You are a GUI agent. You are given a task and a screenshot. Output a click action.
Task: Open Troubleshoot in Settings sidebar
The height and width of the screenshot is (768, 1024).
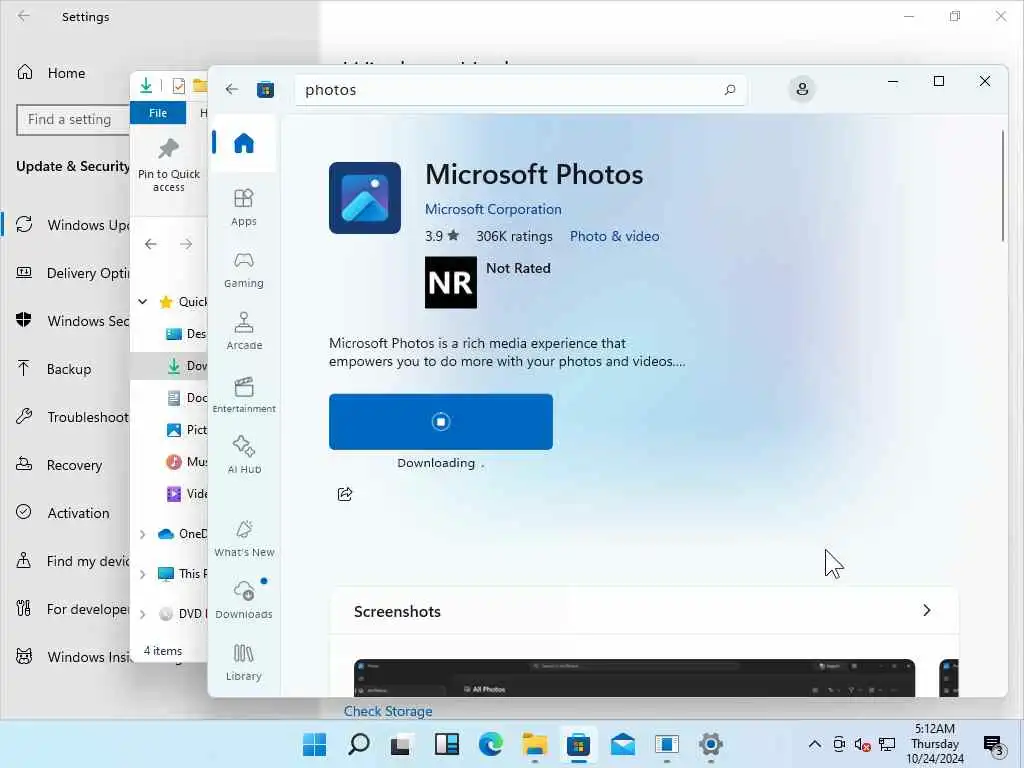point(72,417)
